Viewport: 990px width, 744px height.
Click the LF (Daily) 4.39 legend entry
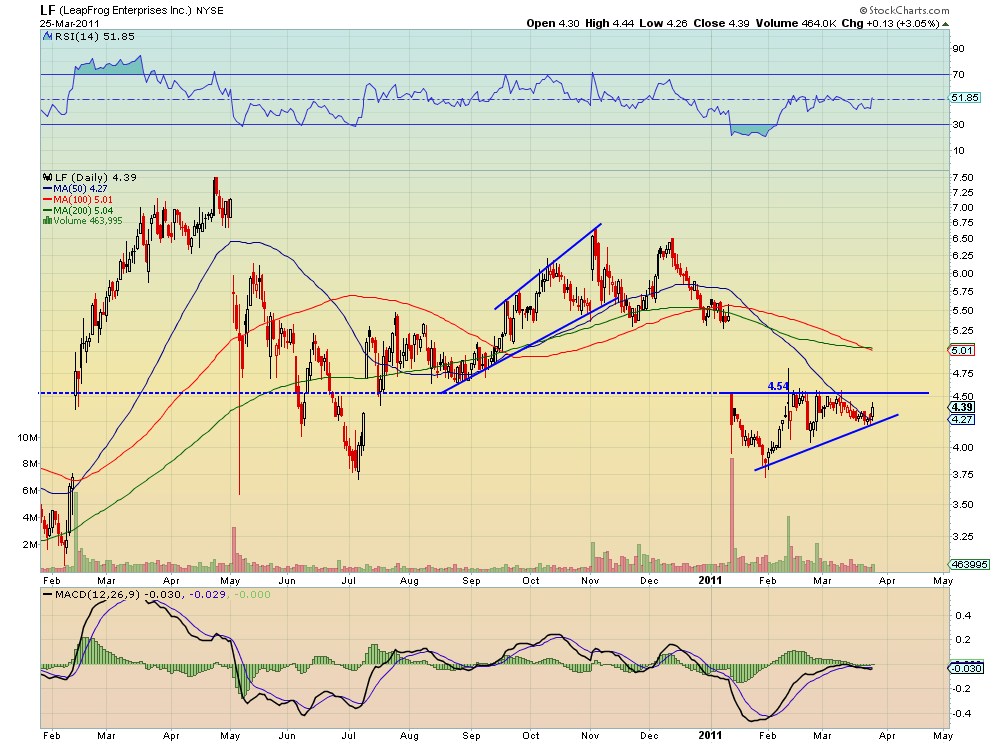tap(95, 177)
